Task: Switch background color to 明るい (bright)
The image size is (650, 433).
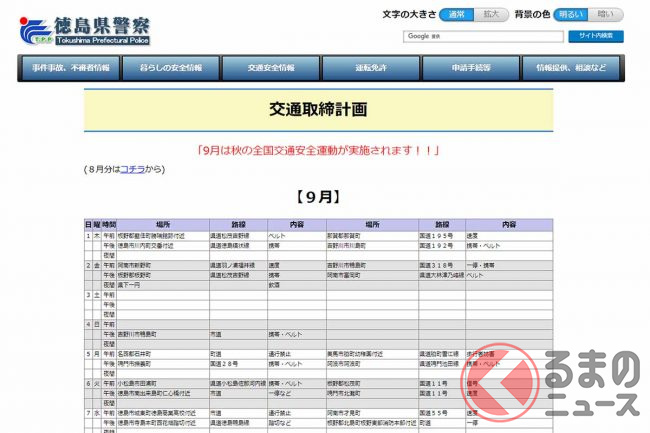Action: click(x=569, y=15)
